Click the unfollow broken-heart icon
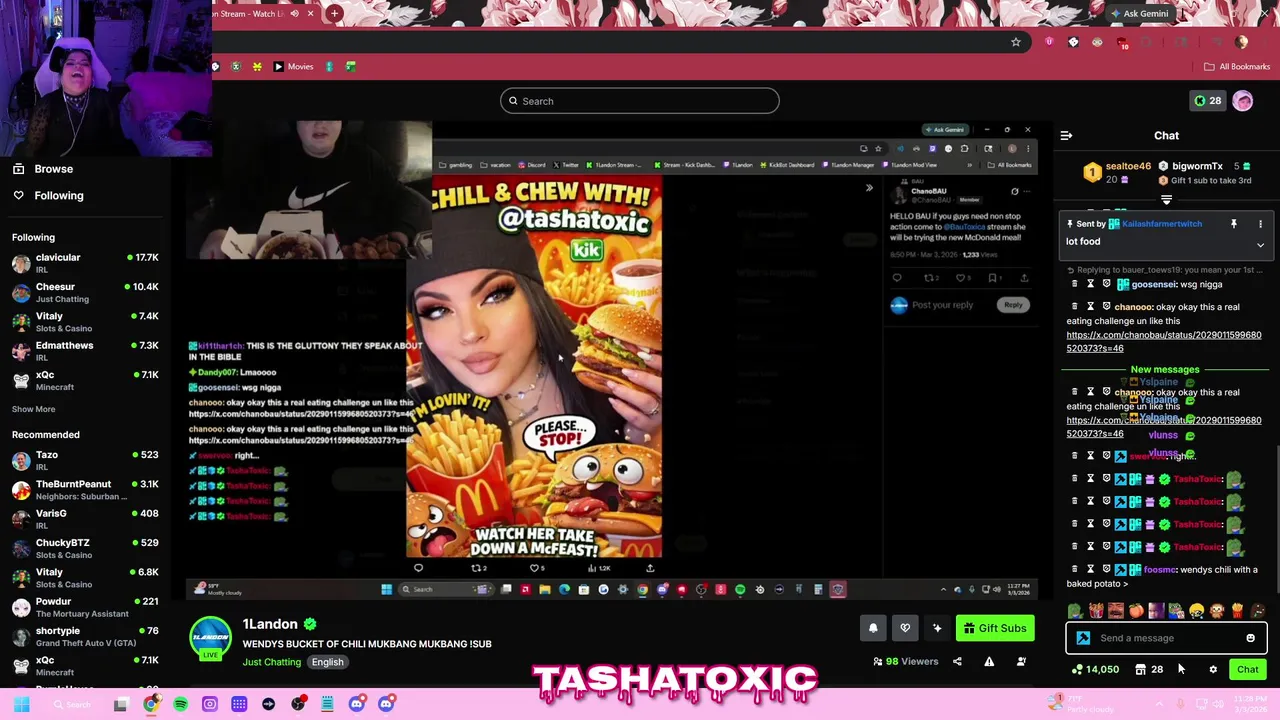The height and width of the screenshot is (720, 1280). point(905,628)
